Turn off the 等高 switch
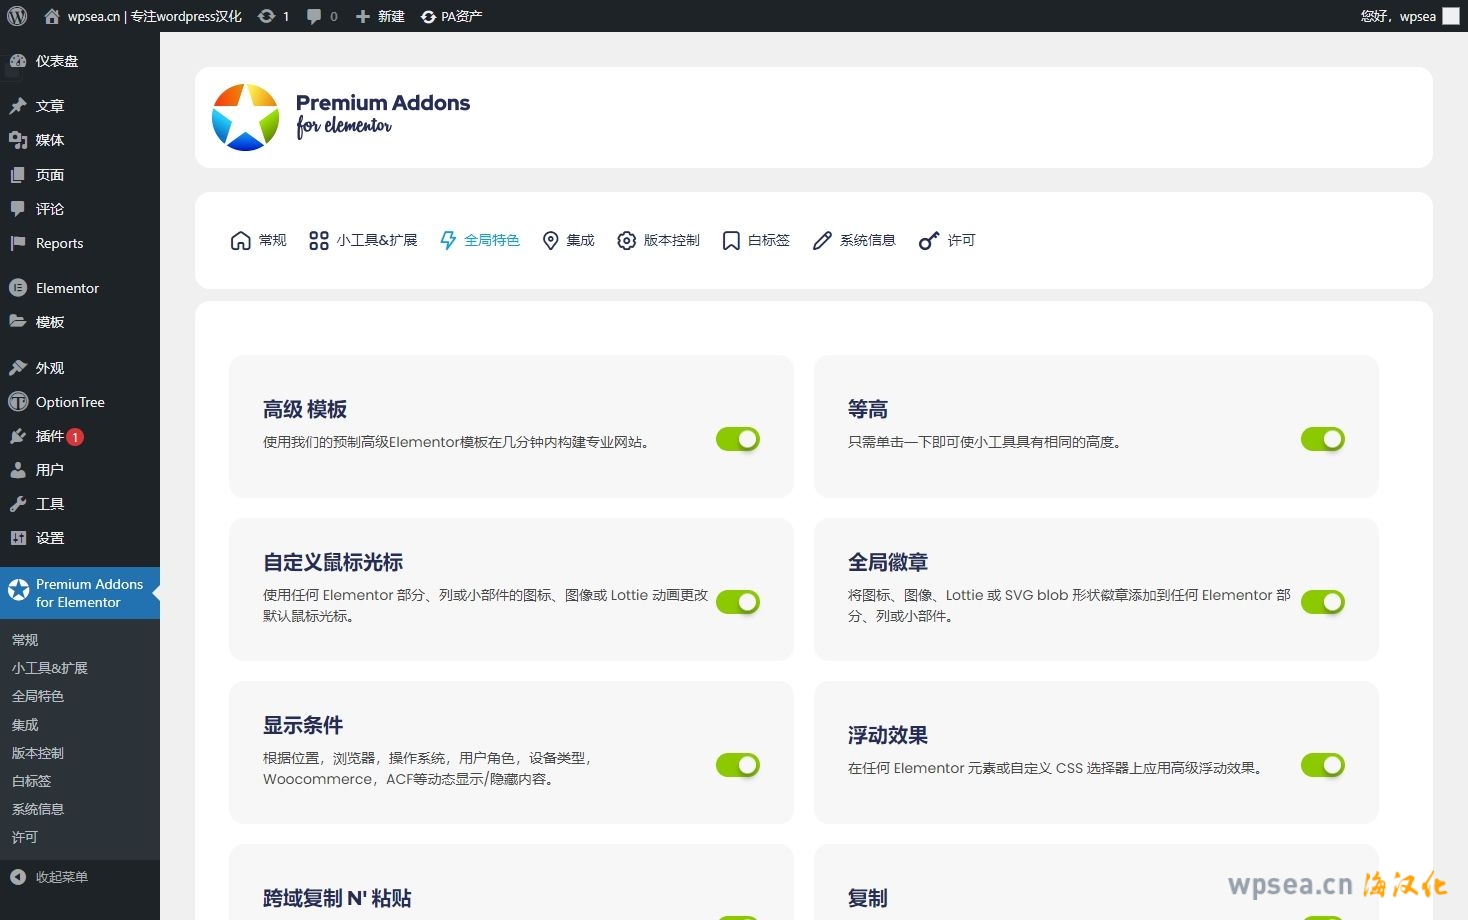The width and height of the screenshot is (1468, 920). pyautogui.click(x=1322, y=439)
